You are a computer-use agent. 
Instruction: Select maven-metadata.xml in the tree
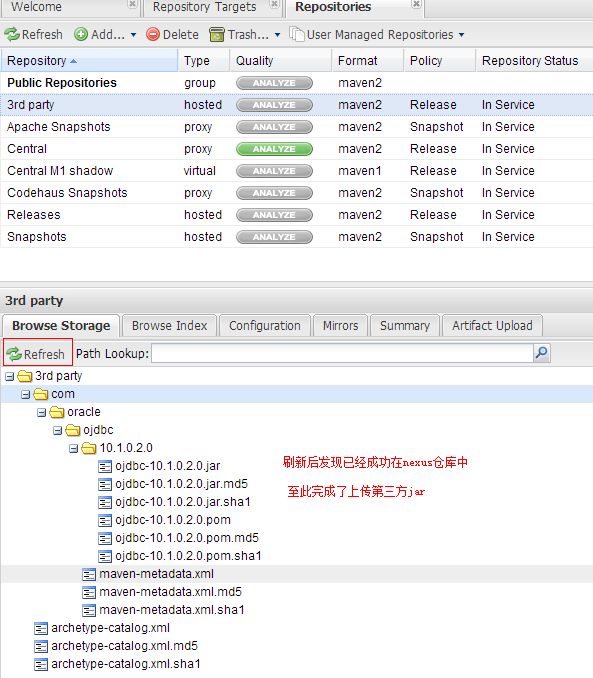pos(157,574)
